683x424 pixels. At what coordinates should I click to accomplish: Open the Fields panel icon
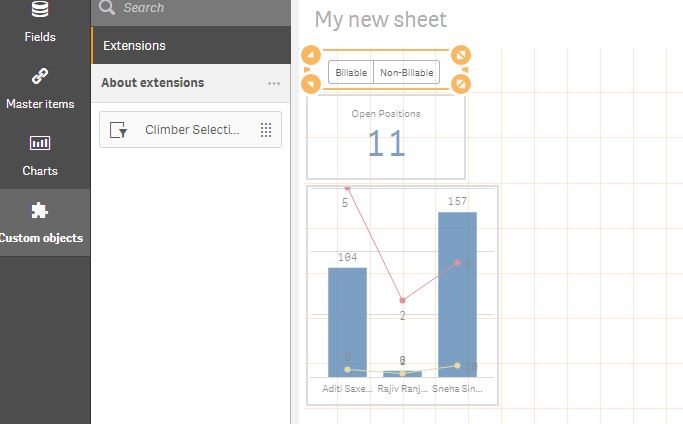(x=40, y=8)
